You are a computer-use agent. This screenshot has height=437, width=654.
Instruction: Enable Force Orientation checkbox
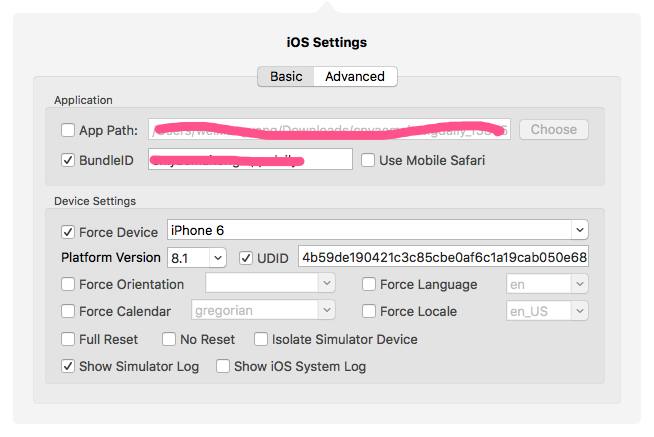click(68, 284)
